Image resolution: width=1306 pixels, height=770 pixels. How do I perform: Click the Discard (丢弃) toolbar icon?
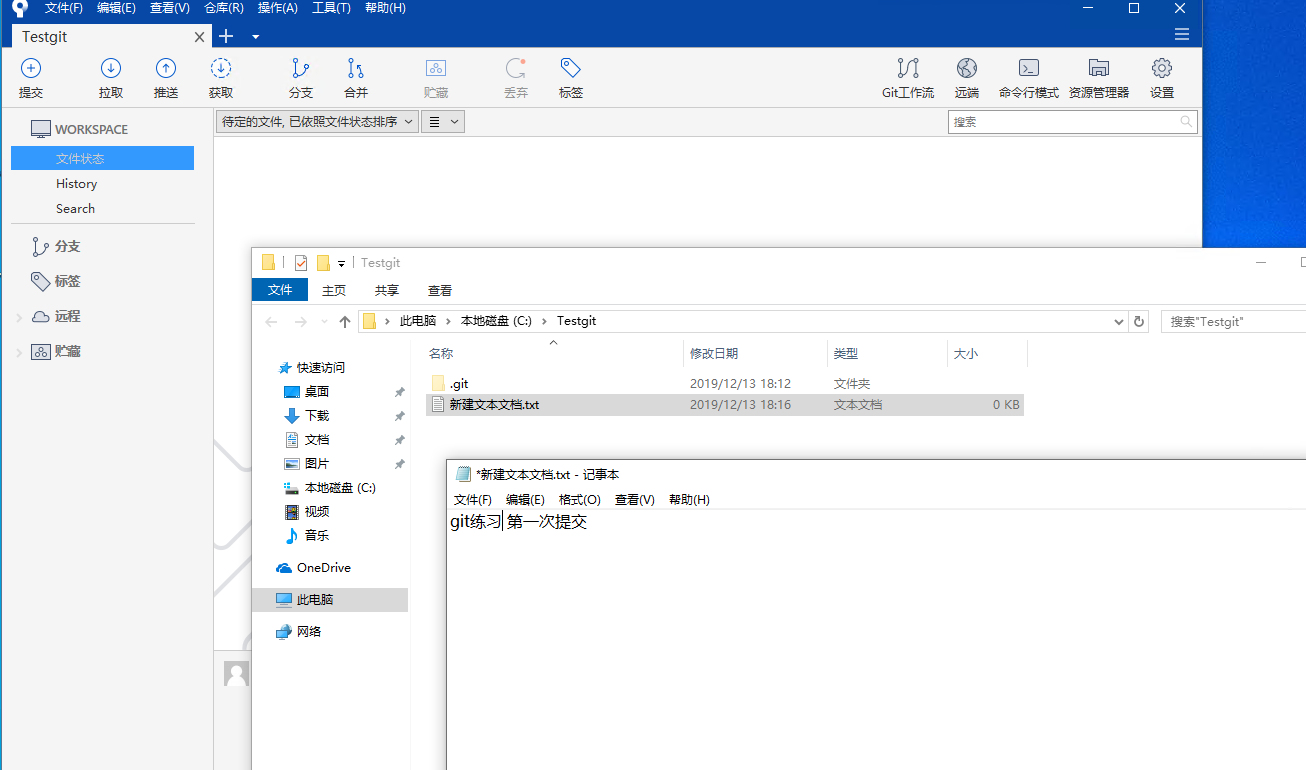point(516,69)
